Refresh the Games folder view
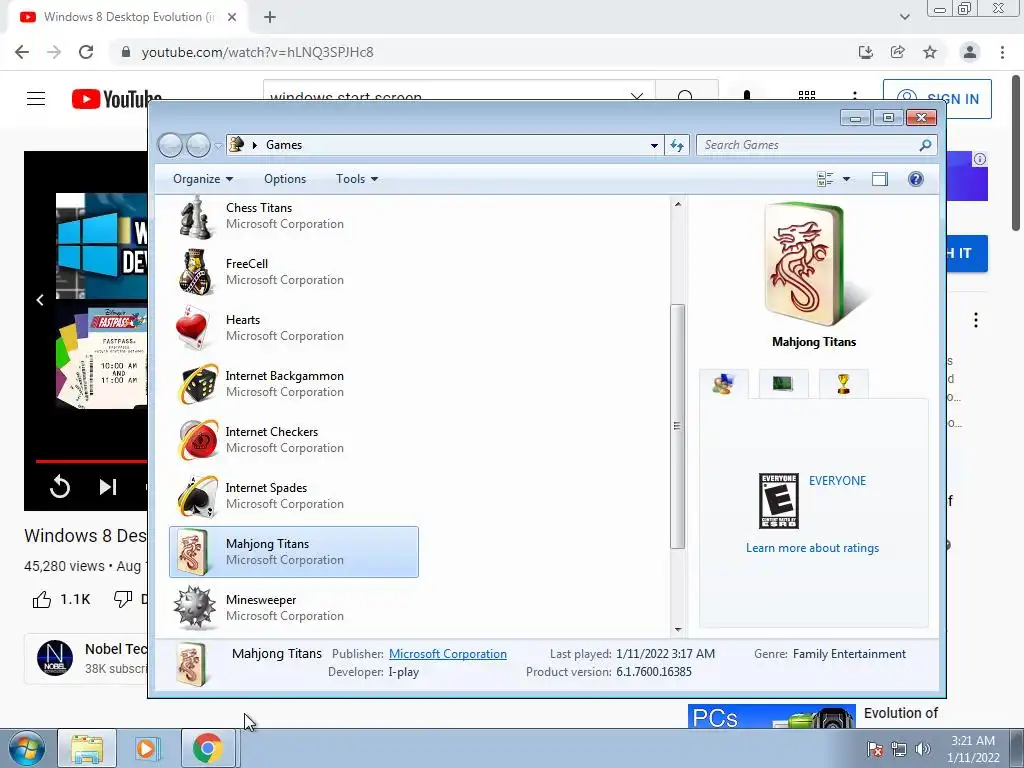Viewport: 1024px width, 768px height. pos(677,145)
